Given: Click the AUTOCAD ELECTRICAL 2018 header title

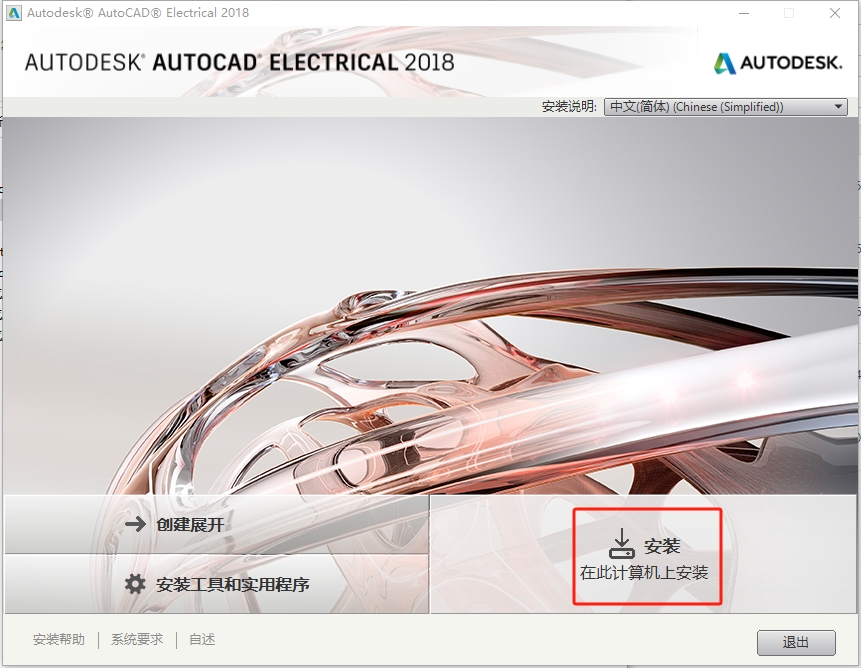Looking at the screenshot, I should tap(239, 62).
